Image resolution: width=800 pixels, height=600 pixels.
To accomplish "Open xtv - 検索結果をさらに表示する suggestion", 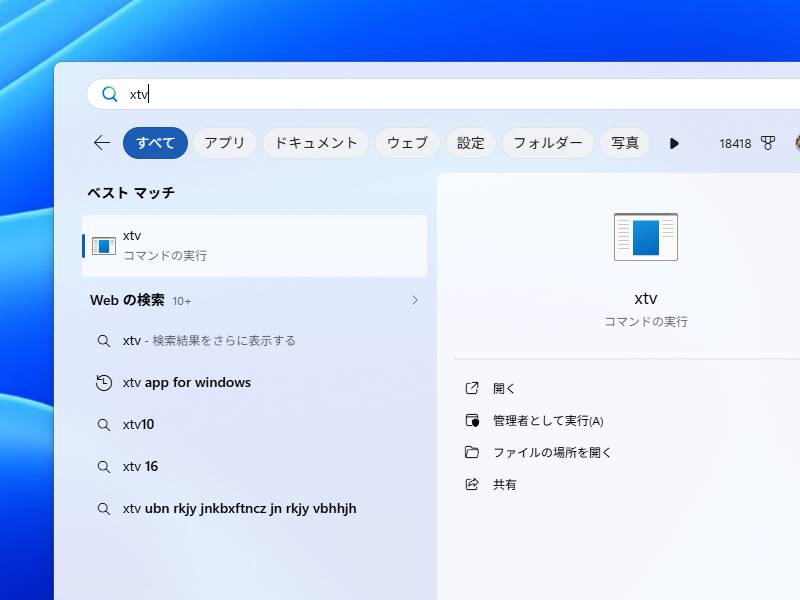I will (x=255, y=341).
